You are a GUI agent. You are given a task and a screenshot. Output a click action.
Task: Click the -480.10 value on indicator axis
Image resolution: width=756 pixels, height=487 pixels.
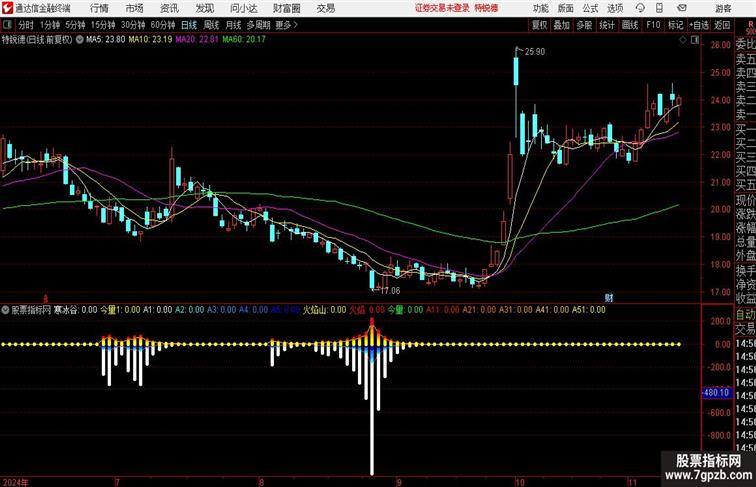(716, 392)
